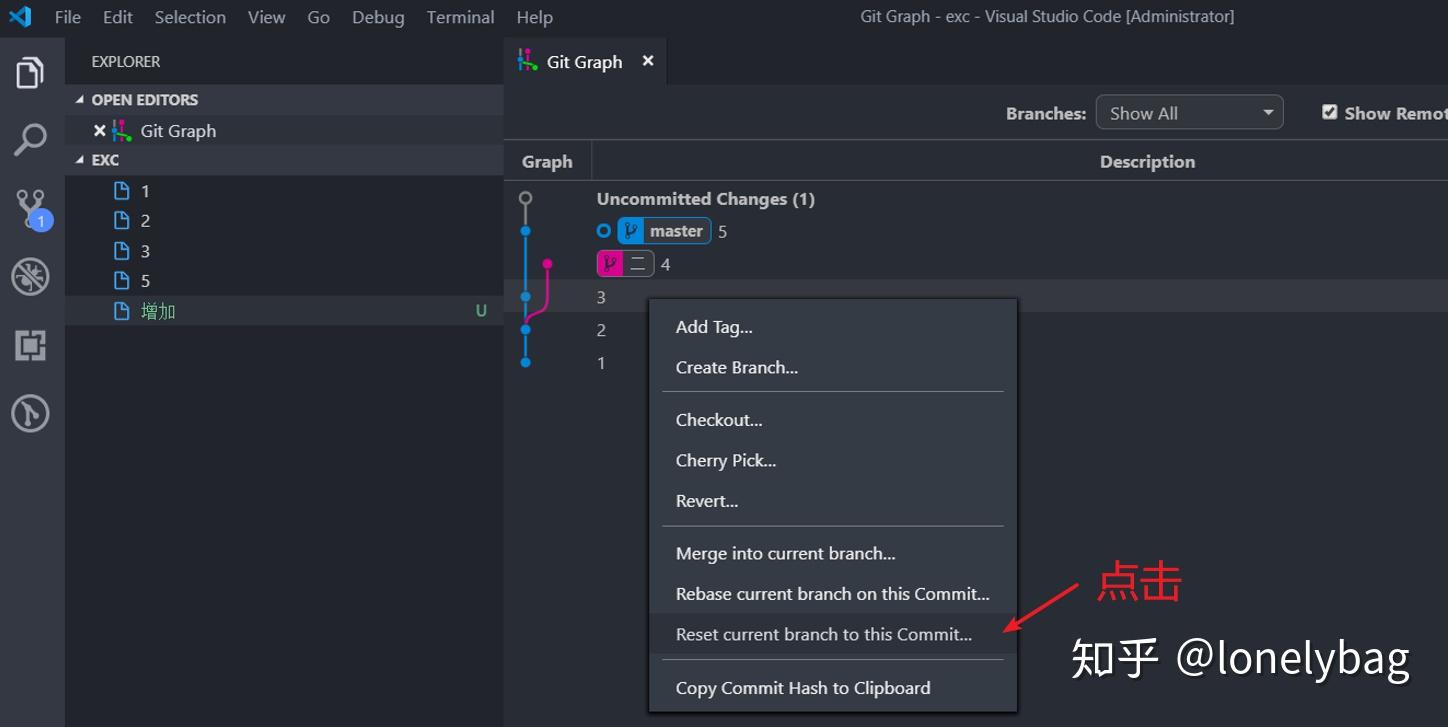
Task: Click the current HEAD circle indicator
Action: point(603,231)
